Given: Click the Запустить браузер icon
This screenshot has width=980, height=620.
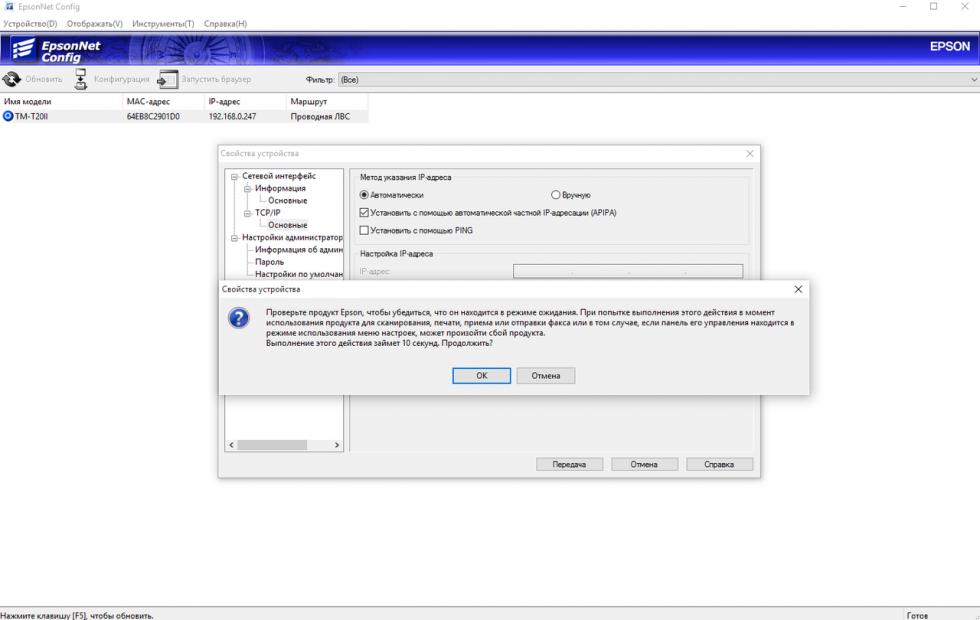Looking at the screenshot, I should coord(168,79).
